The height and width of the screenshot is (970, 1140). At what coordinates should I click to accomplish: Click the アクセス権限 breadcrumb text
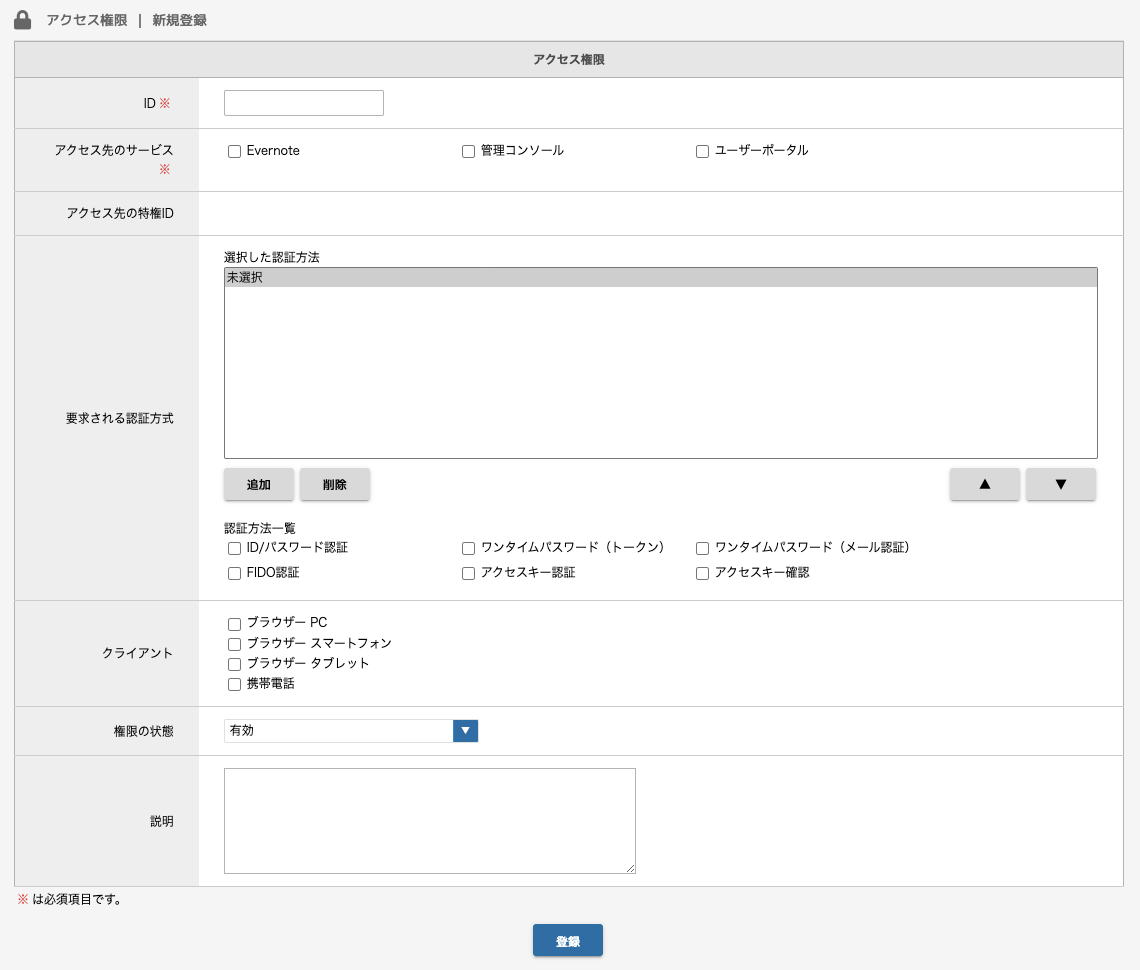click(87, 20)
